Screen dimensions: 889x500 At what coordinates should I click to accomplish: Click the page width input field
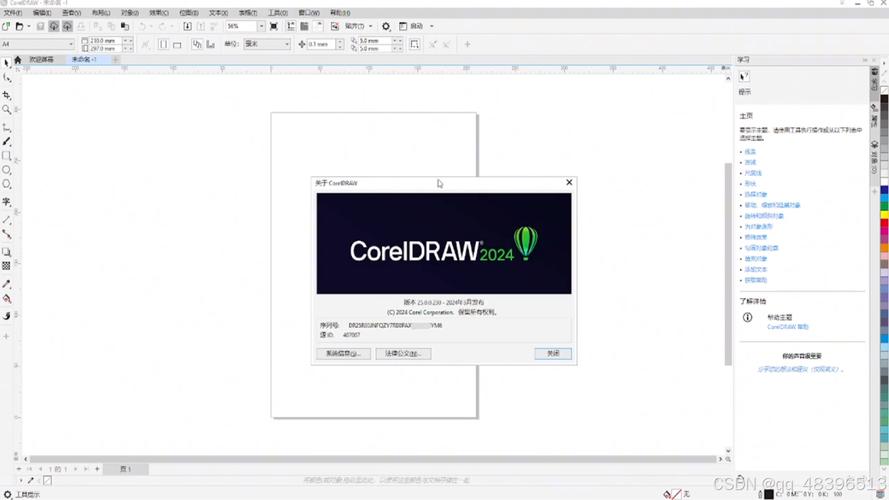click(105, 40)
